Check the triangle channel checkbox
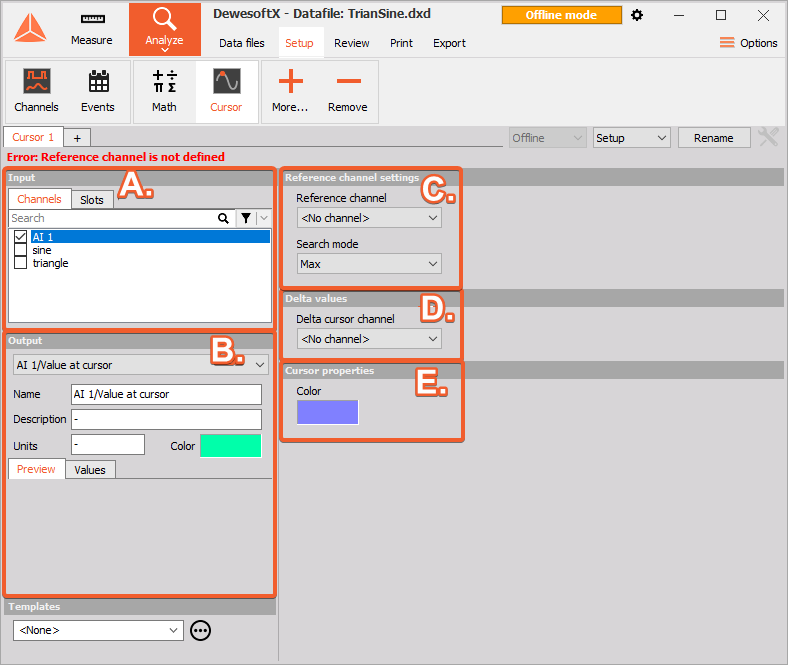Image resolution: width=788 pixels, height=665 pixels. (20, 263)
